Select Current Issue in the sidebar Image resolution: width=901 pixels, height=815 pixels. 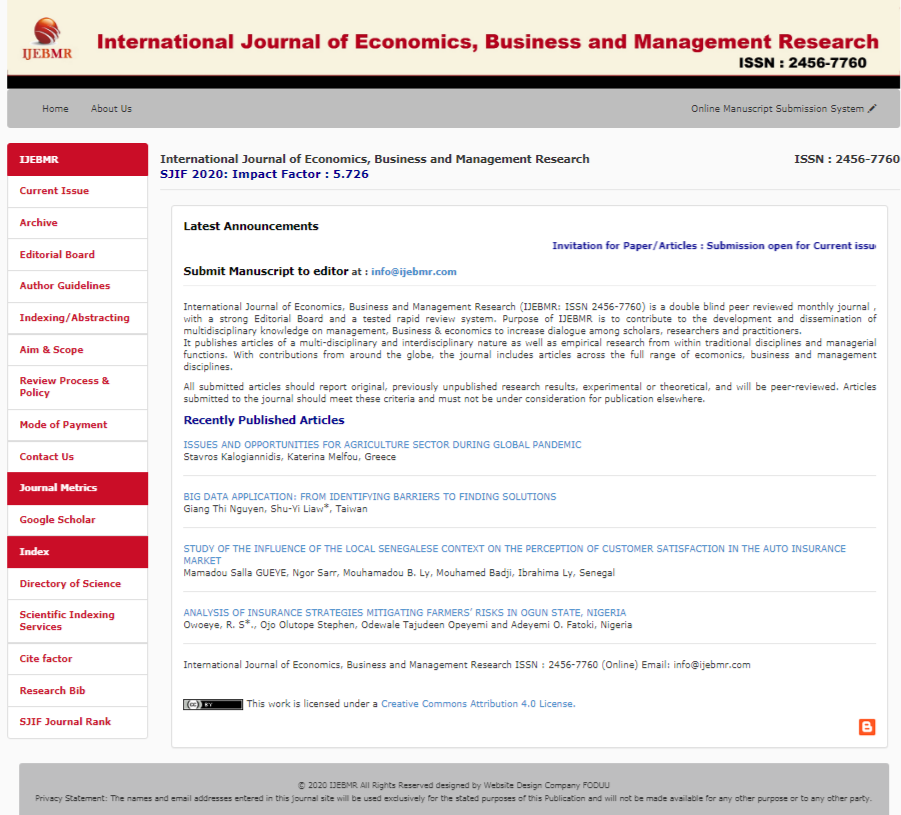[x=54, y=191]
